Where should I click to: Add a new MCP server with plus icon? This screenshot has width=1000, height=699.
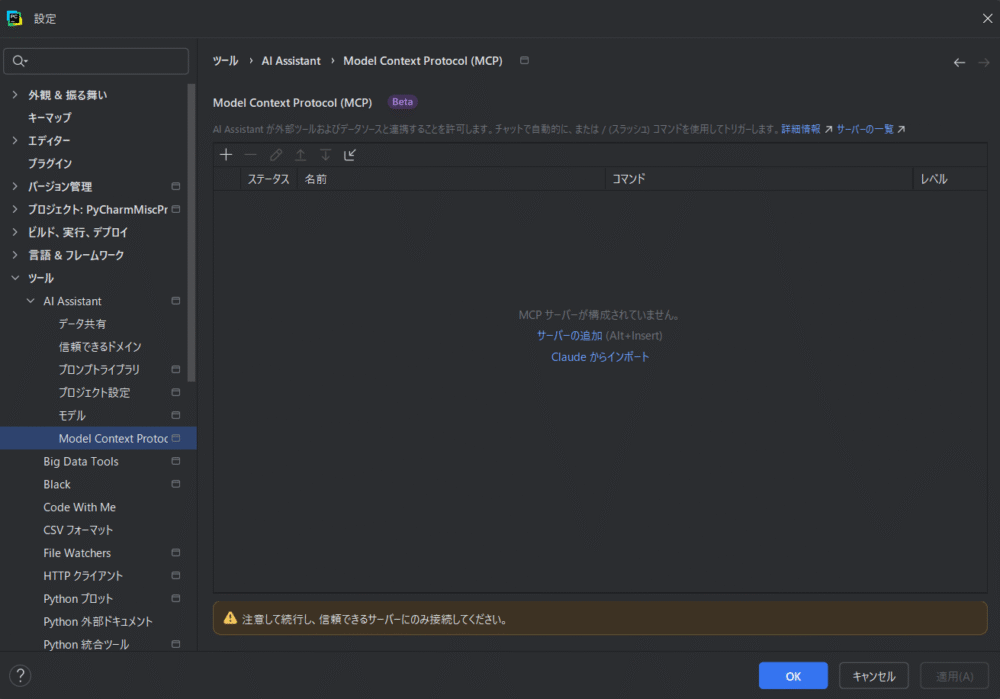pyautogui.click(x=226, y=155)
